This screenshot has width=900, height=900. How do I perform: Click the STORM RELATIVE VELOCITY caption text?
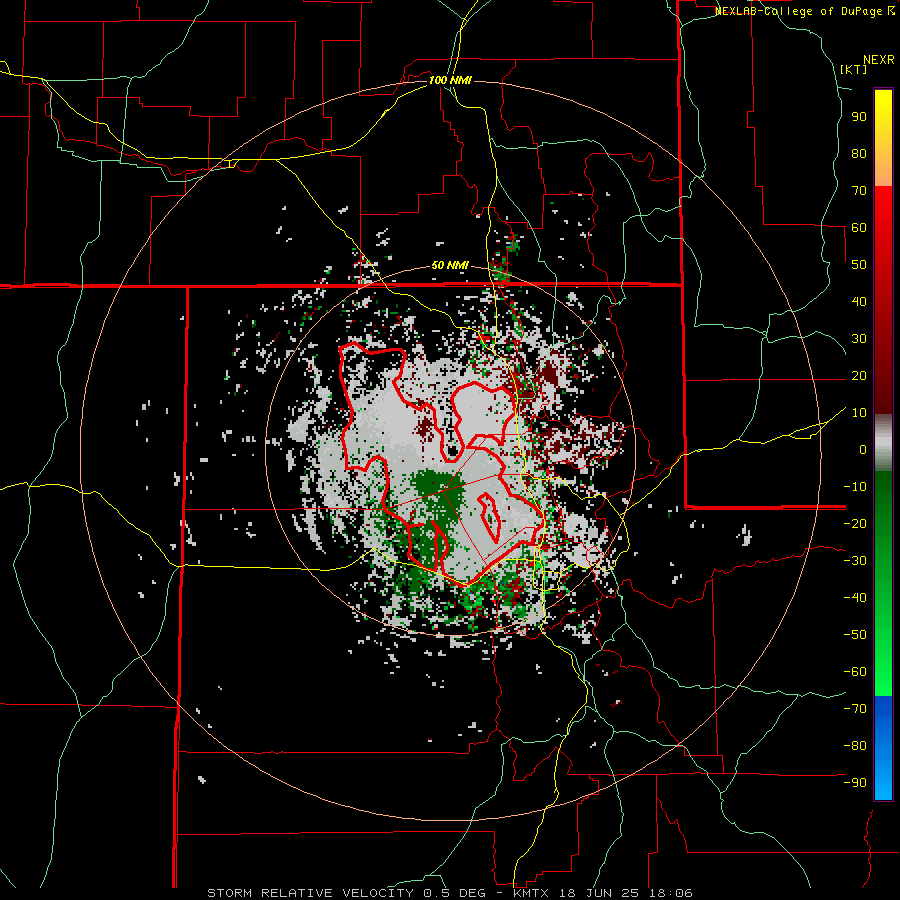pos(310,893)
